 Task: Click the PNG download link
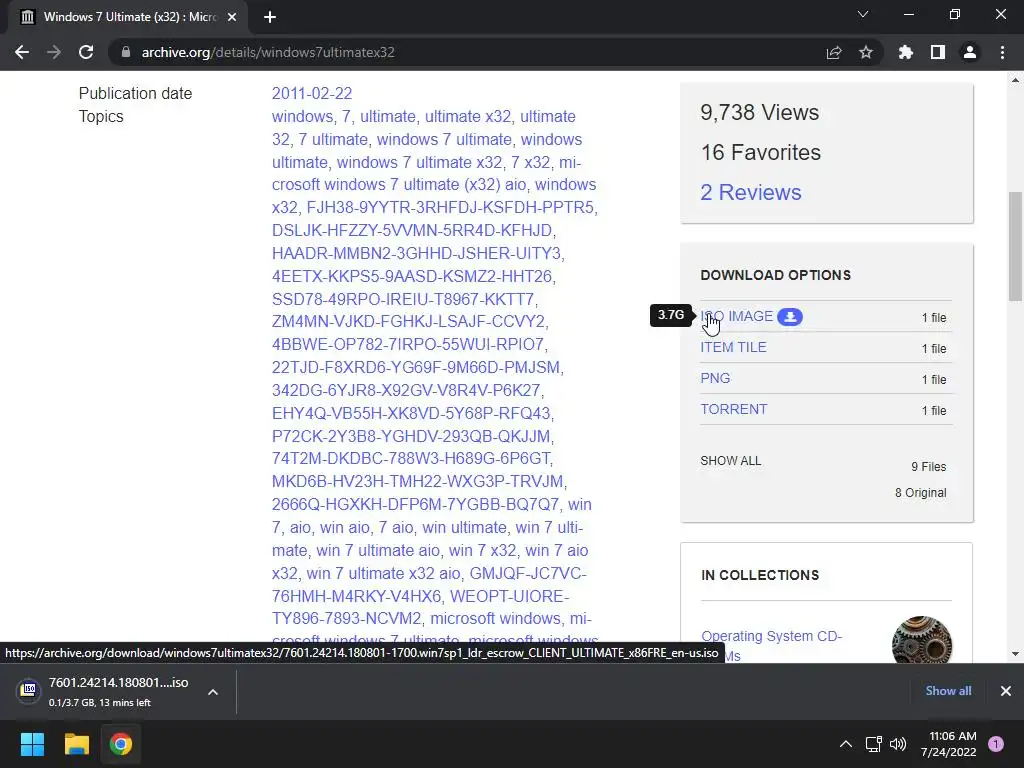715,378
